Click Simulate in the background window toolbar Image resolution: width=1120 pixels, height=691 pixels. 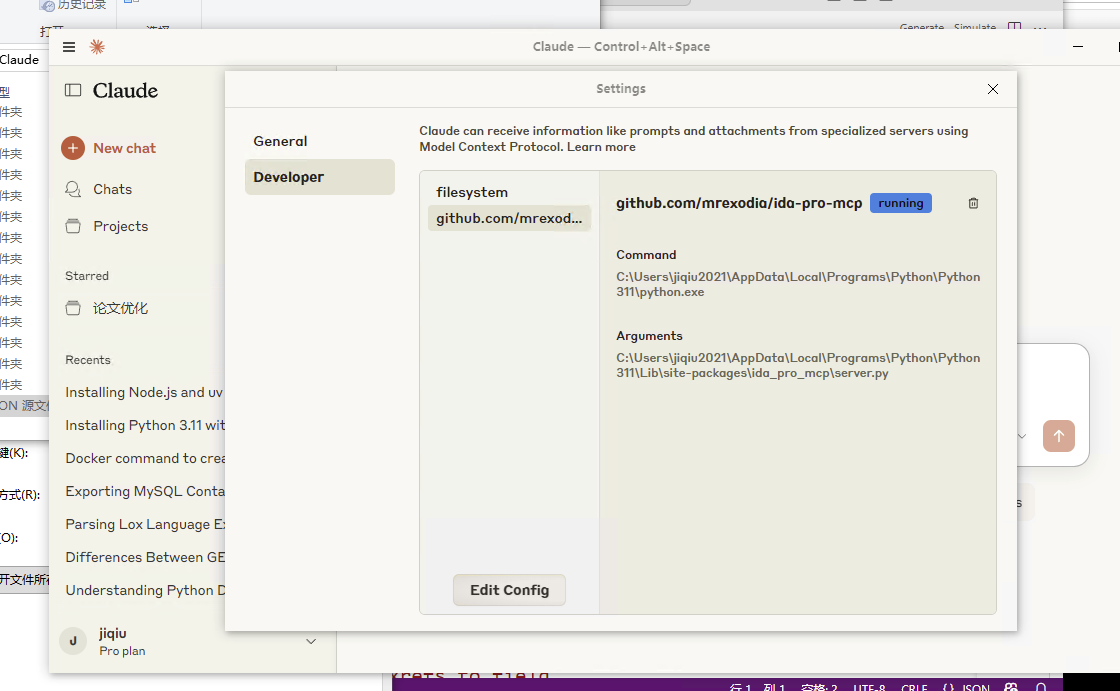[x=974, y=27]
